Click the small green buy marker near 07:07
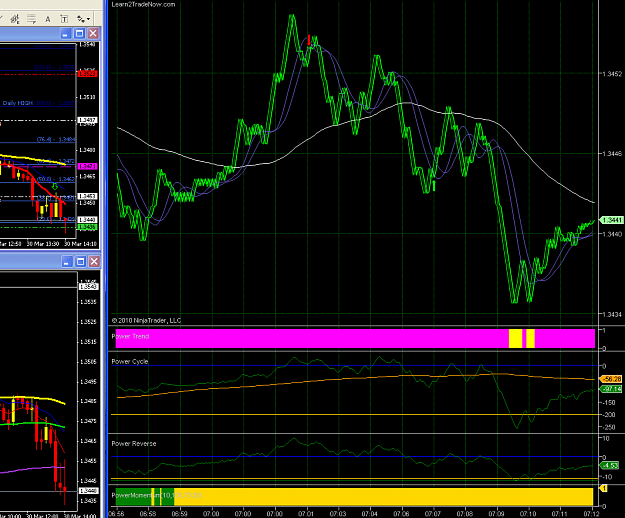 pos(434,186)
